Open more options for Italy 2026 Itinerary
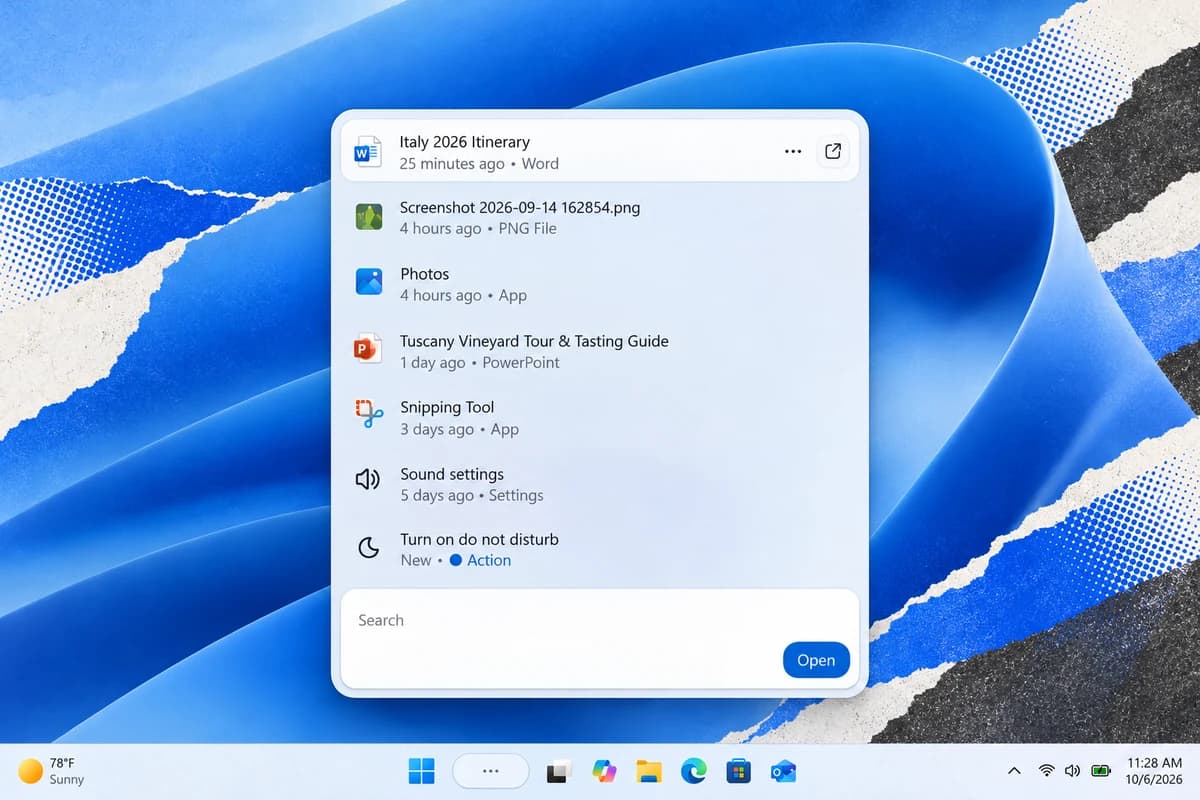 [793, 152]
